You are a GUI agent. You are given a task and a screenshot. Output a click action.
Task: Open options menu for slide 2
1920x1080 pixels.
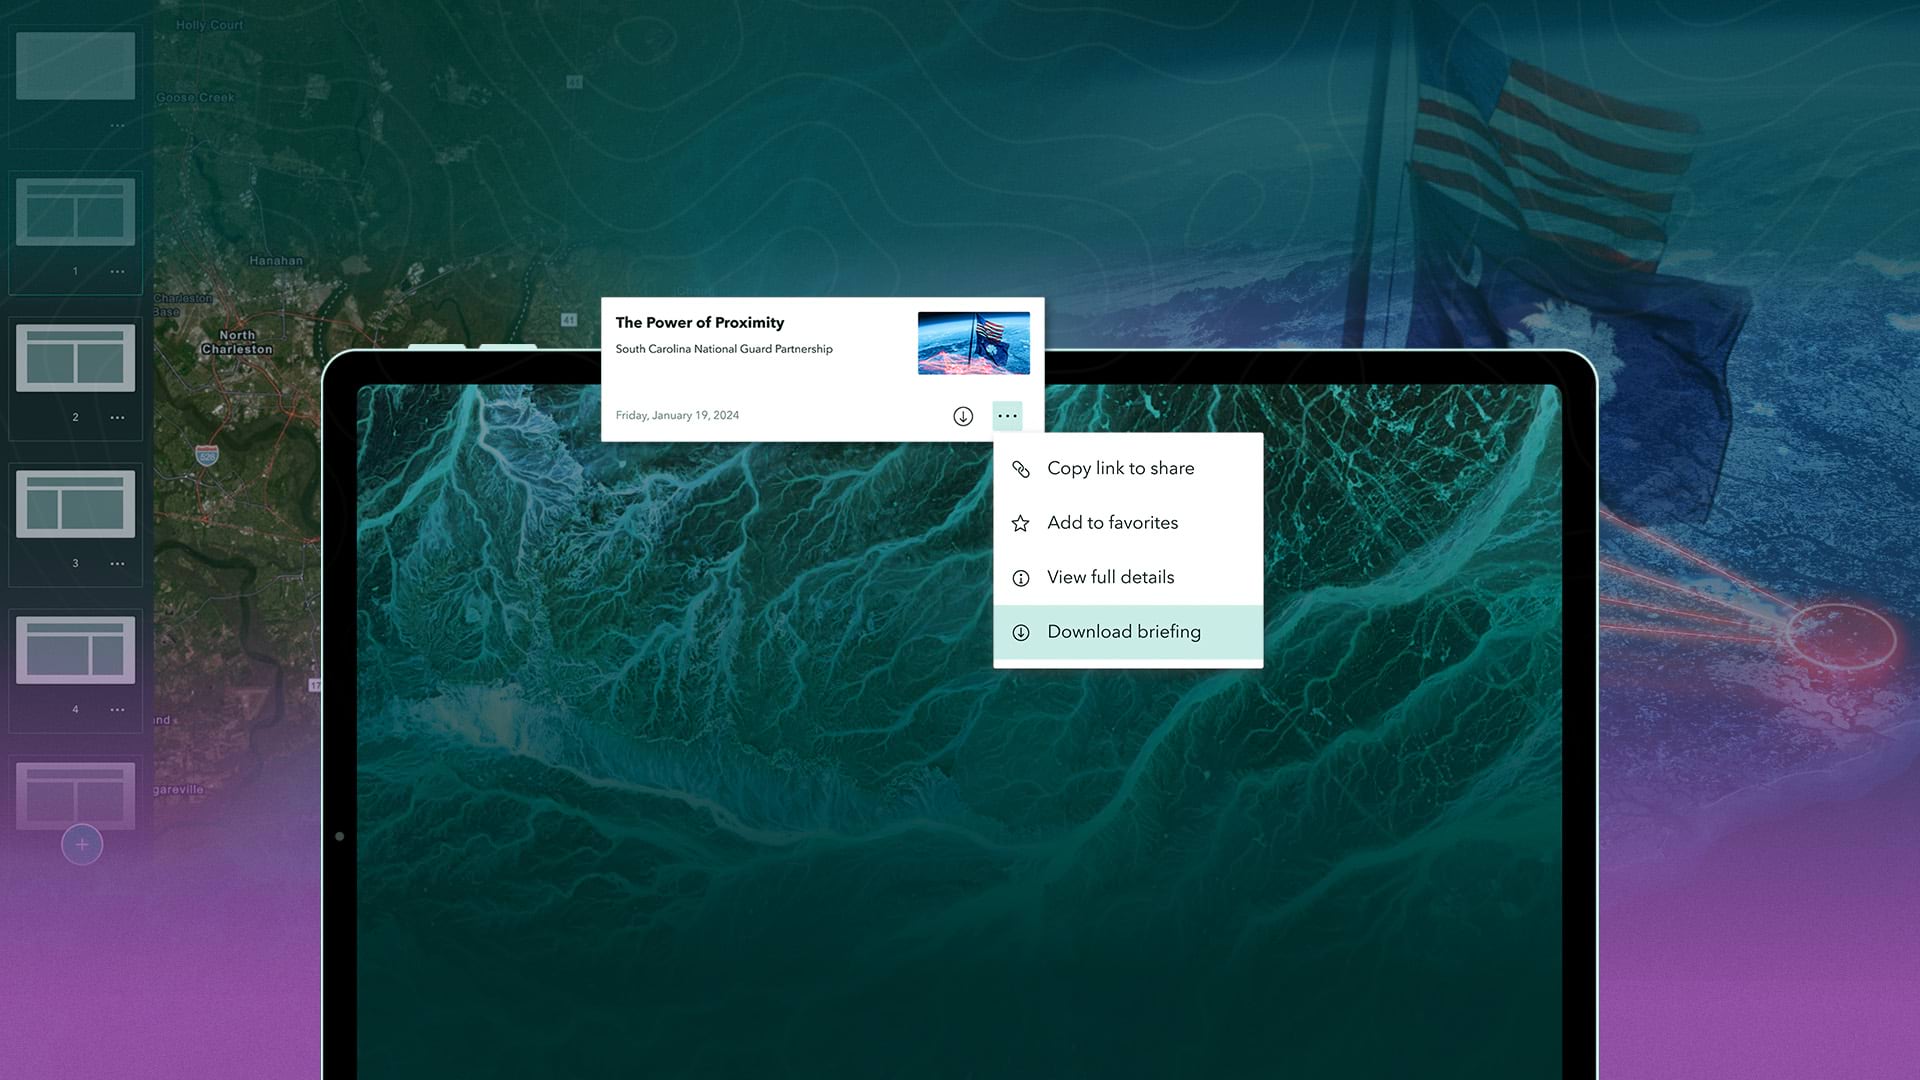point(118,418)
